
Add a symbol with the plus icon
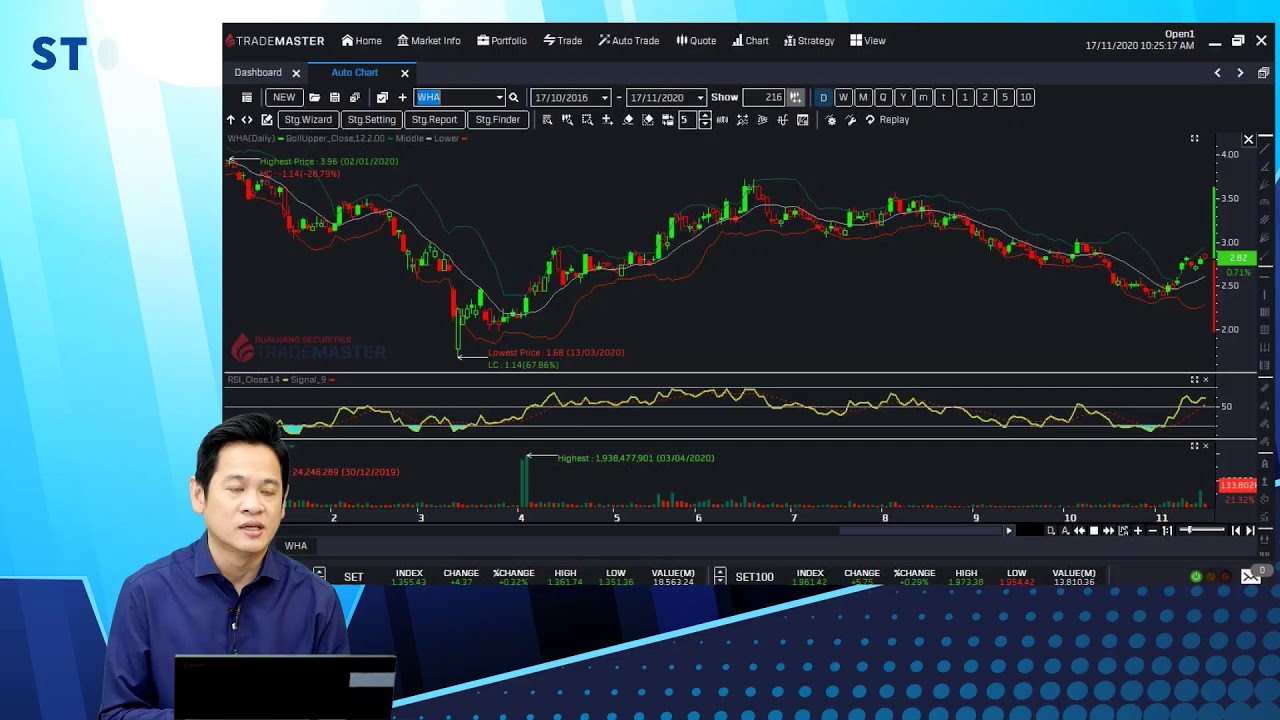coord(402,97)
